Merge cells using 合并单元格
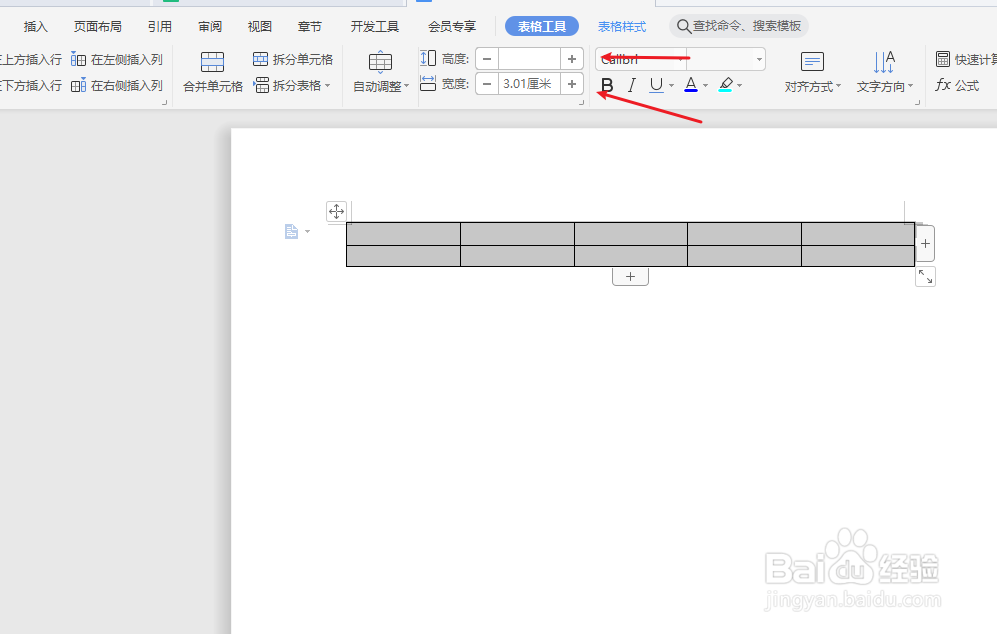This screenshot has width=997, height=634. (x=211, y=85)
